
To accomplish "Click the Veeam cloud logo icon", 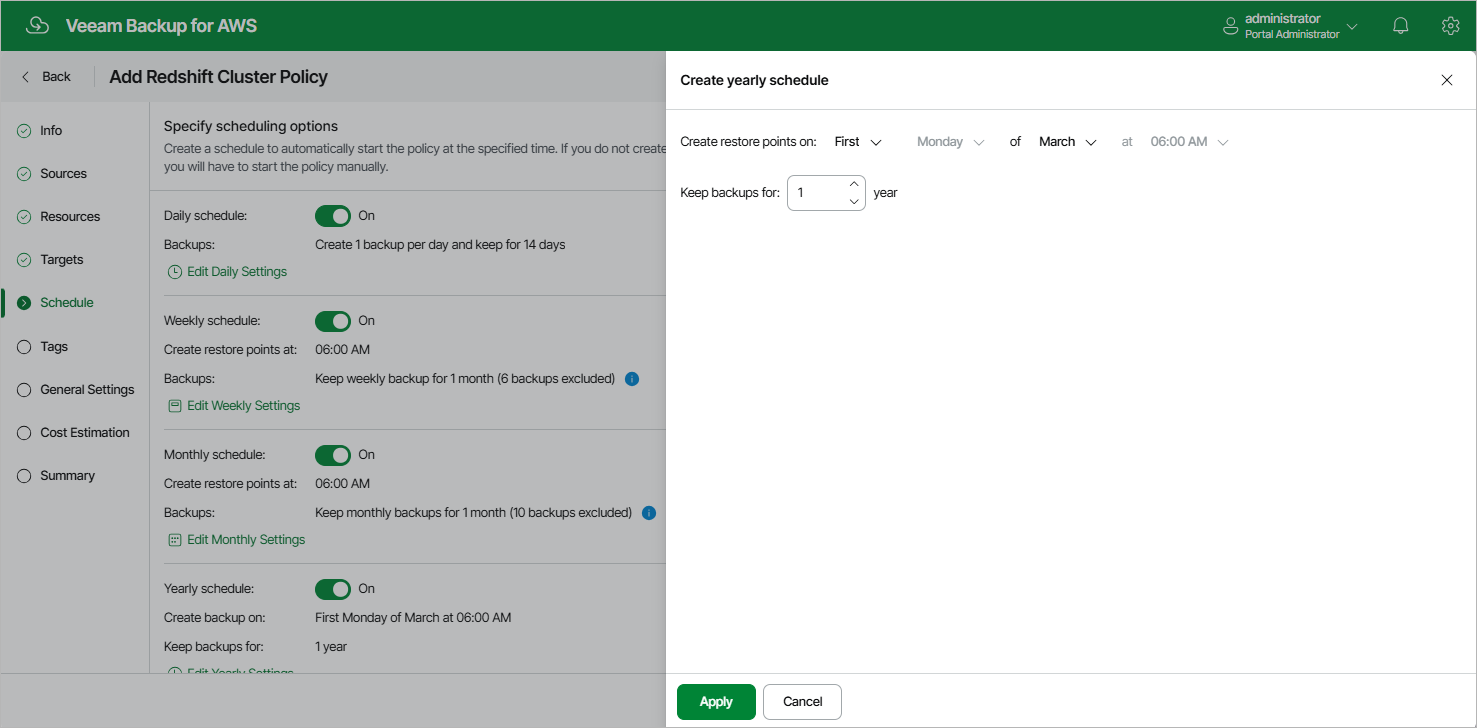I will tap(37, 26).
